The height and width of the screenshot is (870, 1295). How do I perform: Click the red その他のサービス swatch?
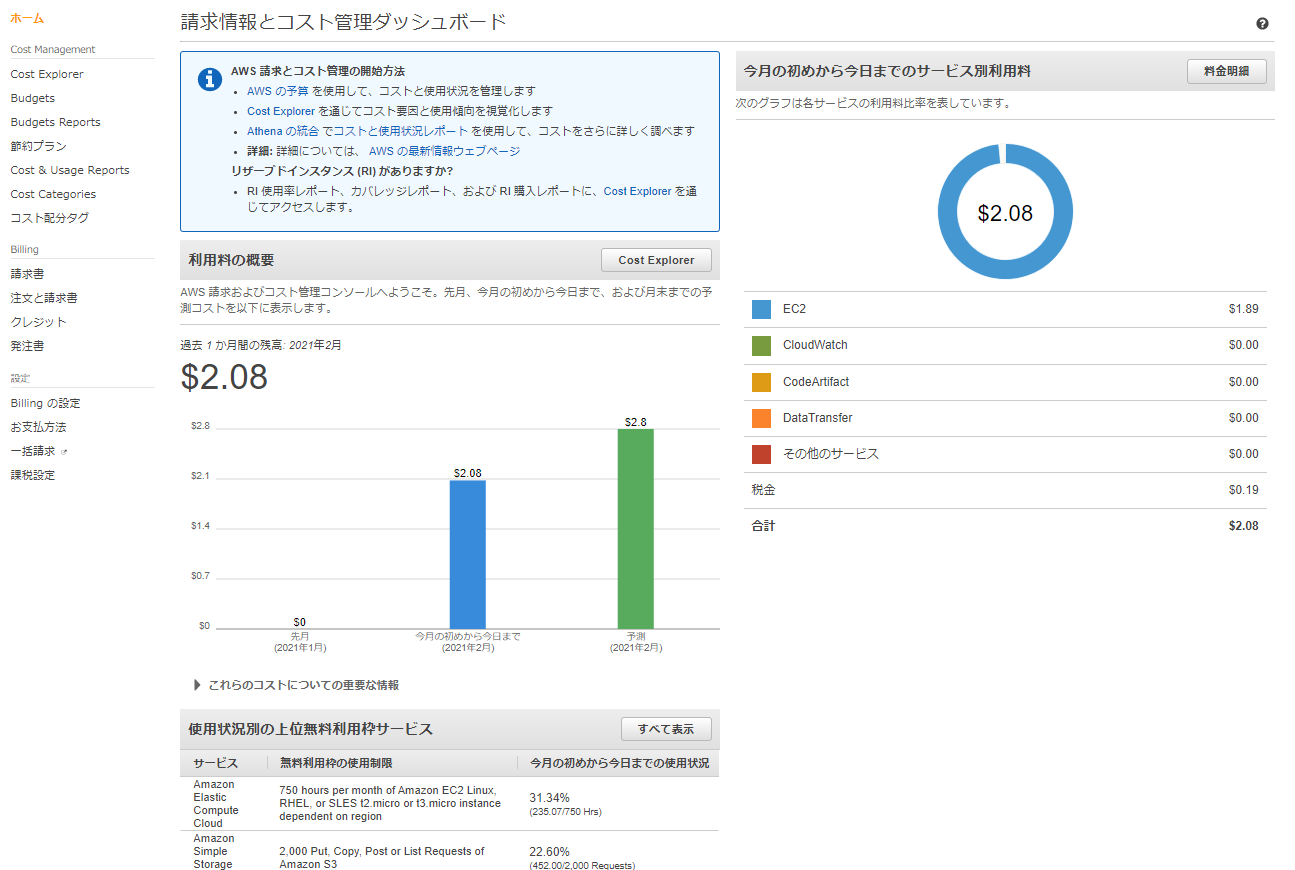[x=761, y=454]
